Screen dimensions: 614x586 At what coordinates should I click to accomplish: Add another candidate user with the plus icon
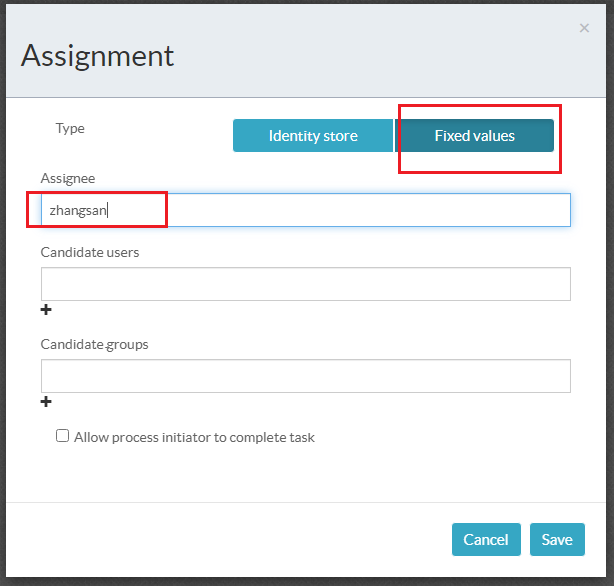pyautogui.click(x=45, y=310)
